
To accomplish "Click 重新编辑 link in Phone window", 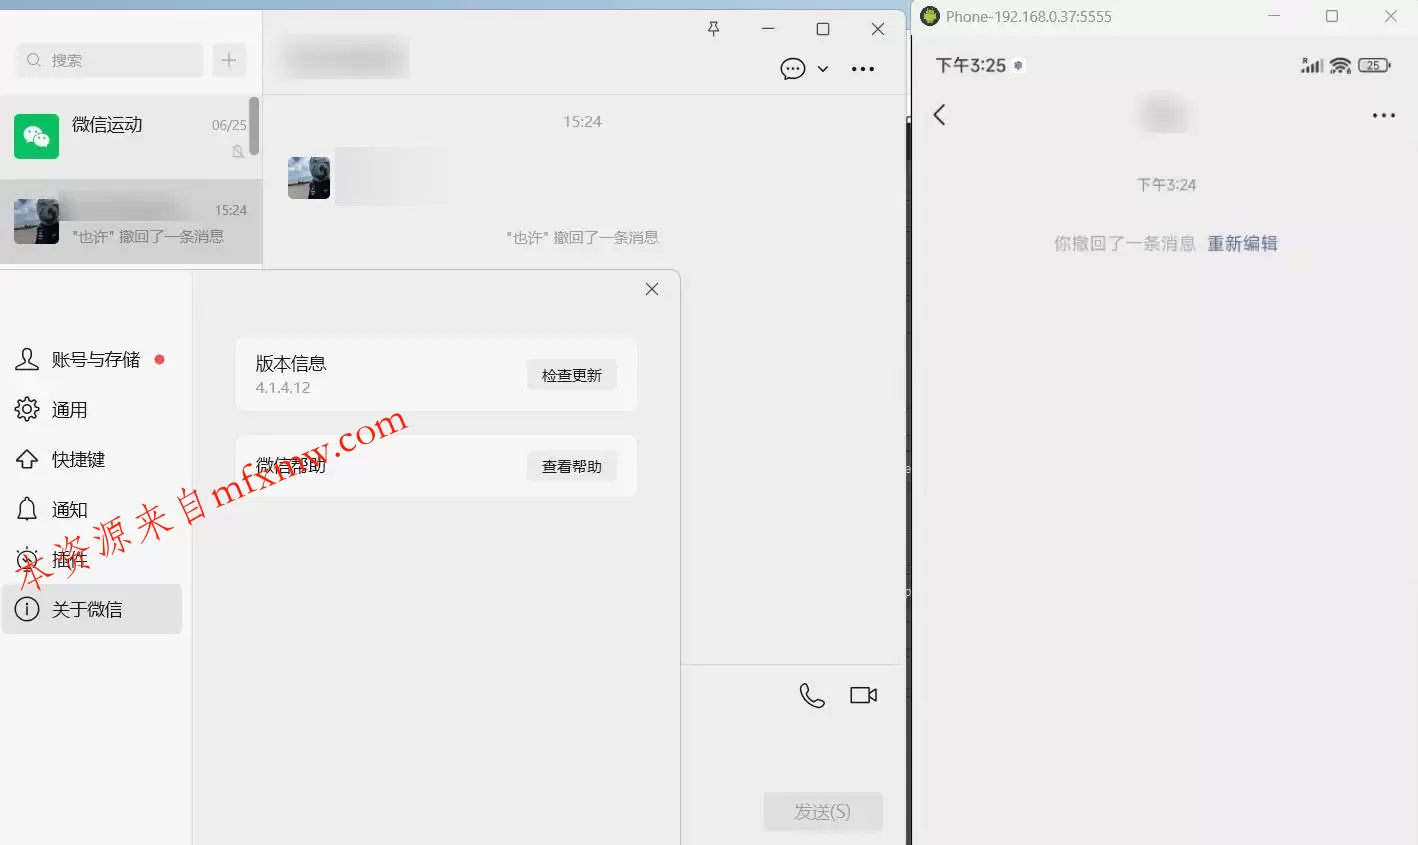I will click(x=1242, y=244).
